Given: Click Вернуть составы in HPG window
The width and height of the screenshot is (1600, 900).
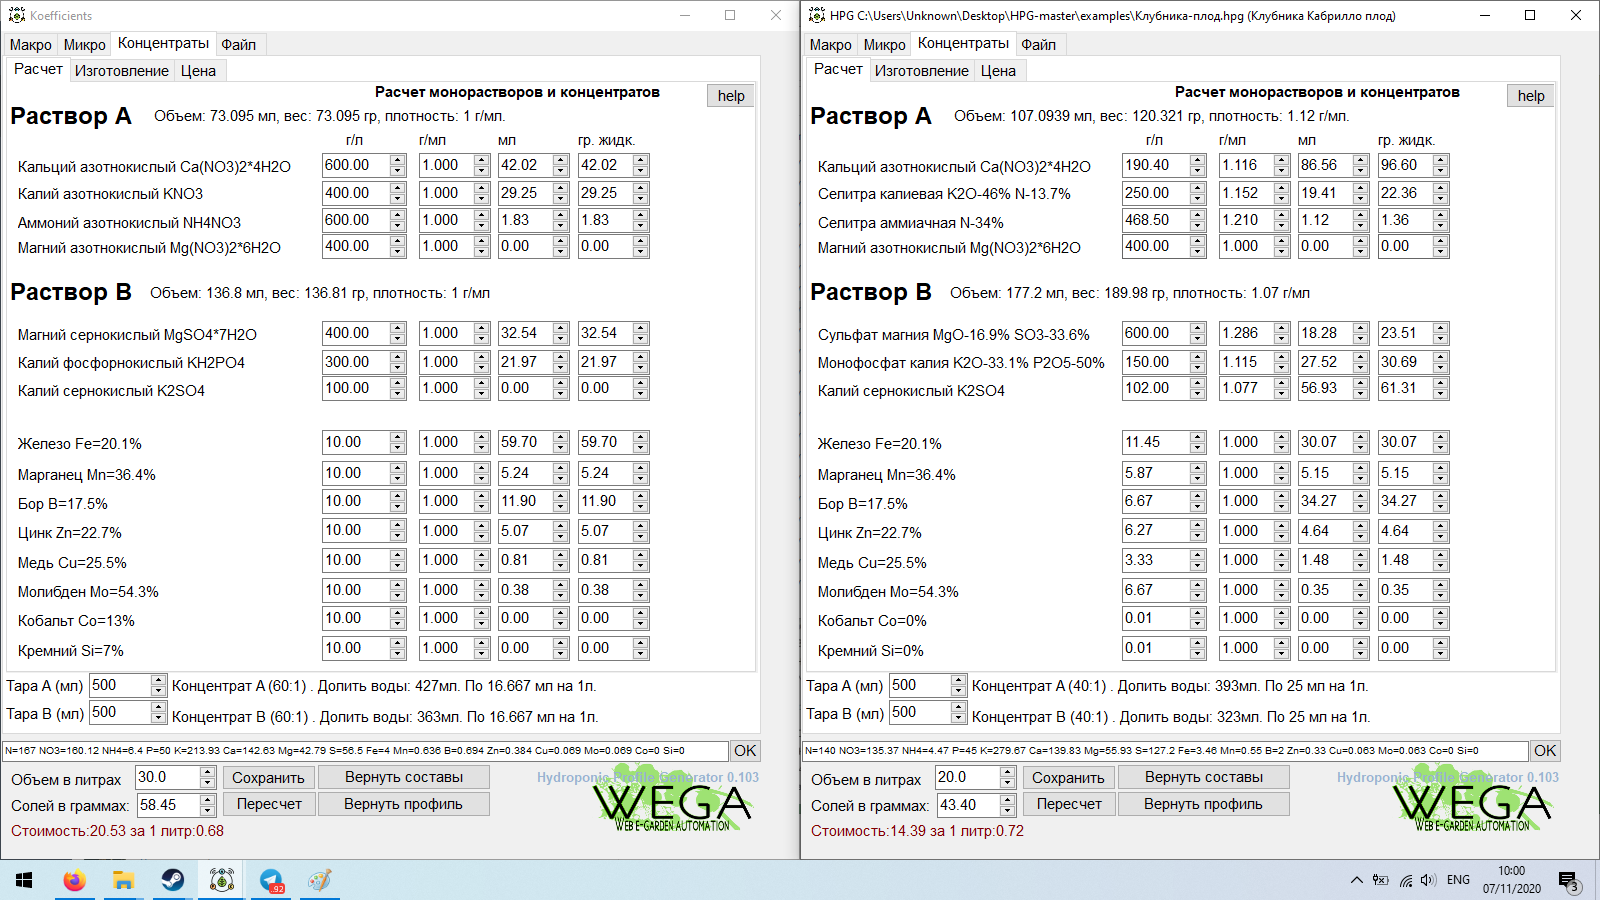Looking at the screenshot, I should (1204, 777).
